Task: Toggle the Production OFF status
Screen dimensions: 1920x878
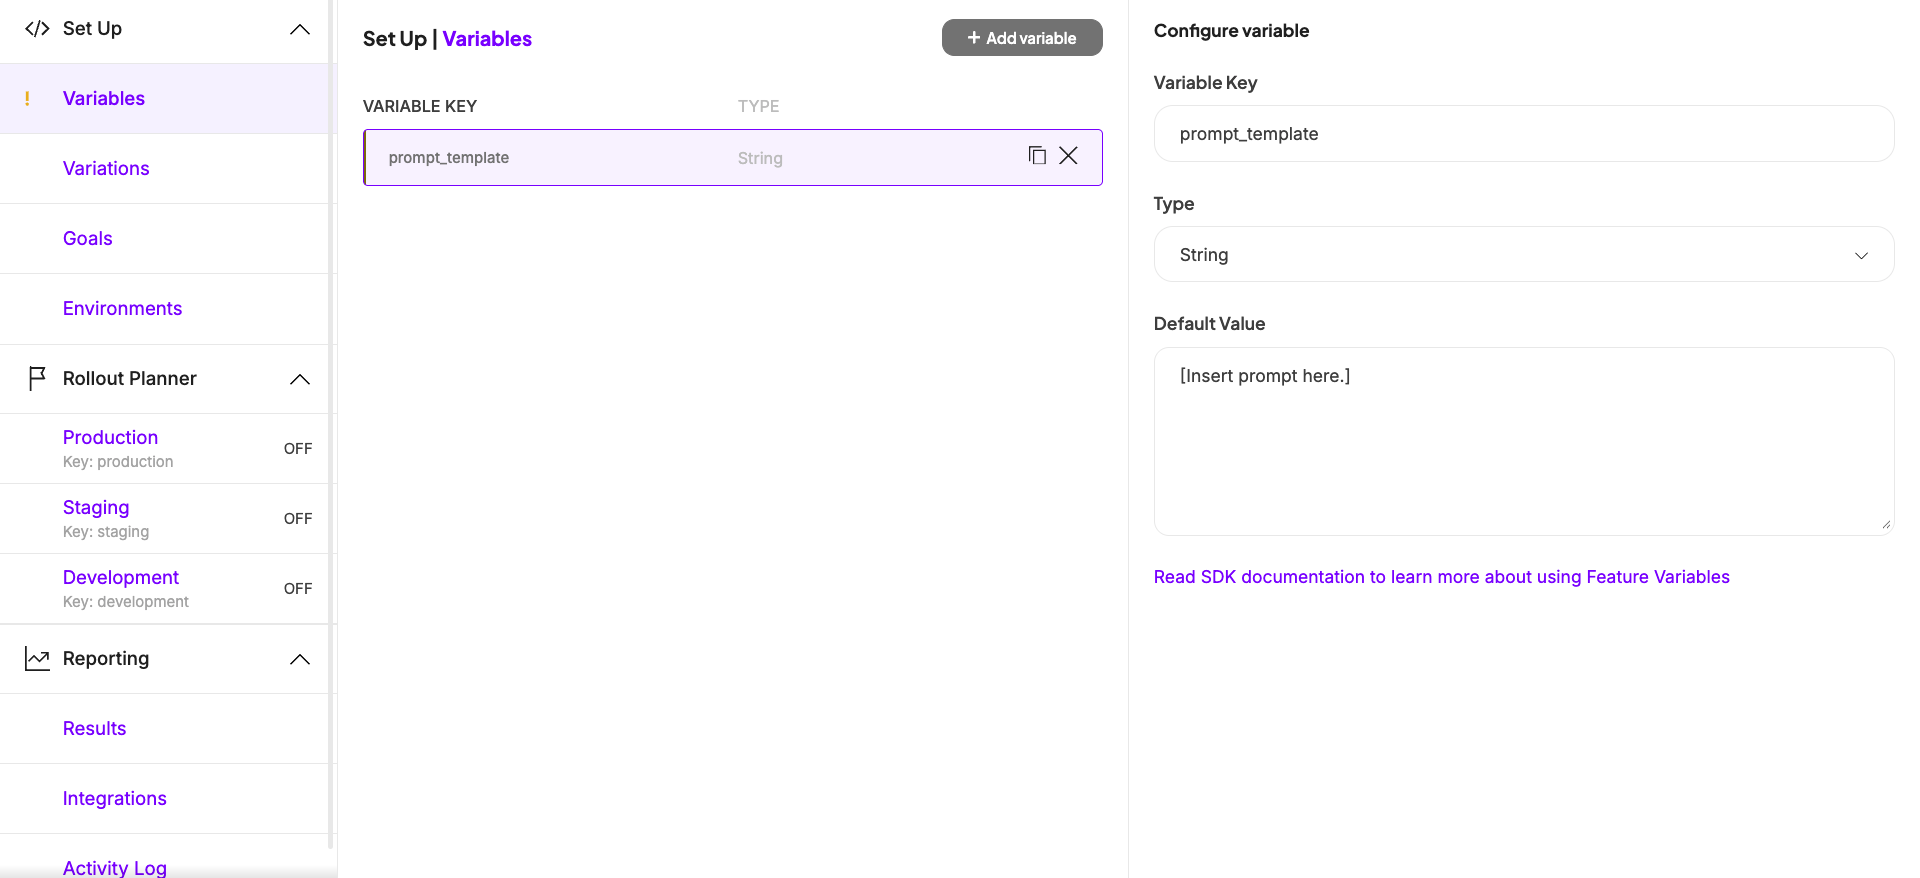Action: coord(298,449)
